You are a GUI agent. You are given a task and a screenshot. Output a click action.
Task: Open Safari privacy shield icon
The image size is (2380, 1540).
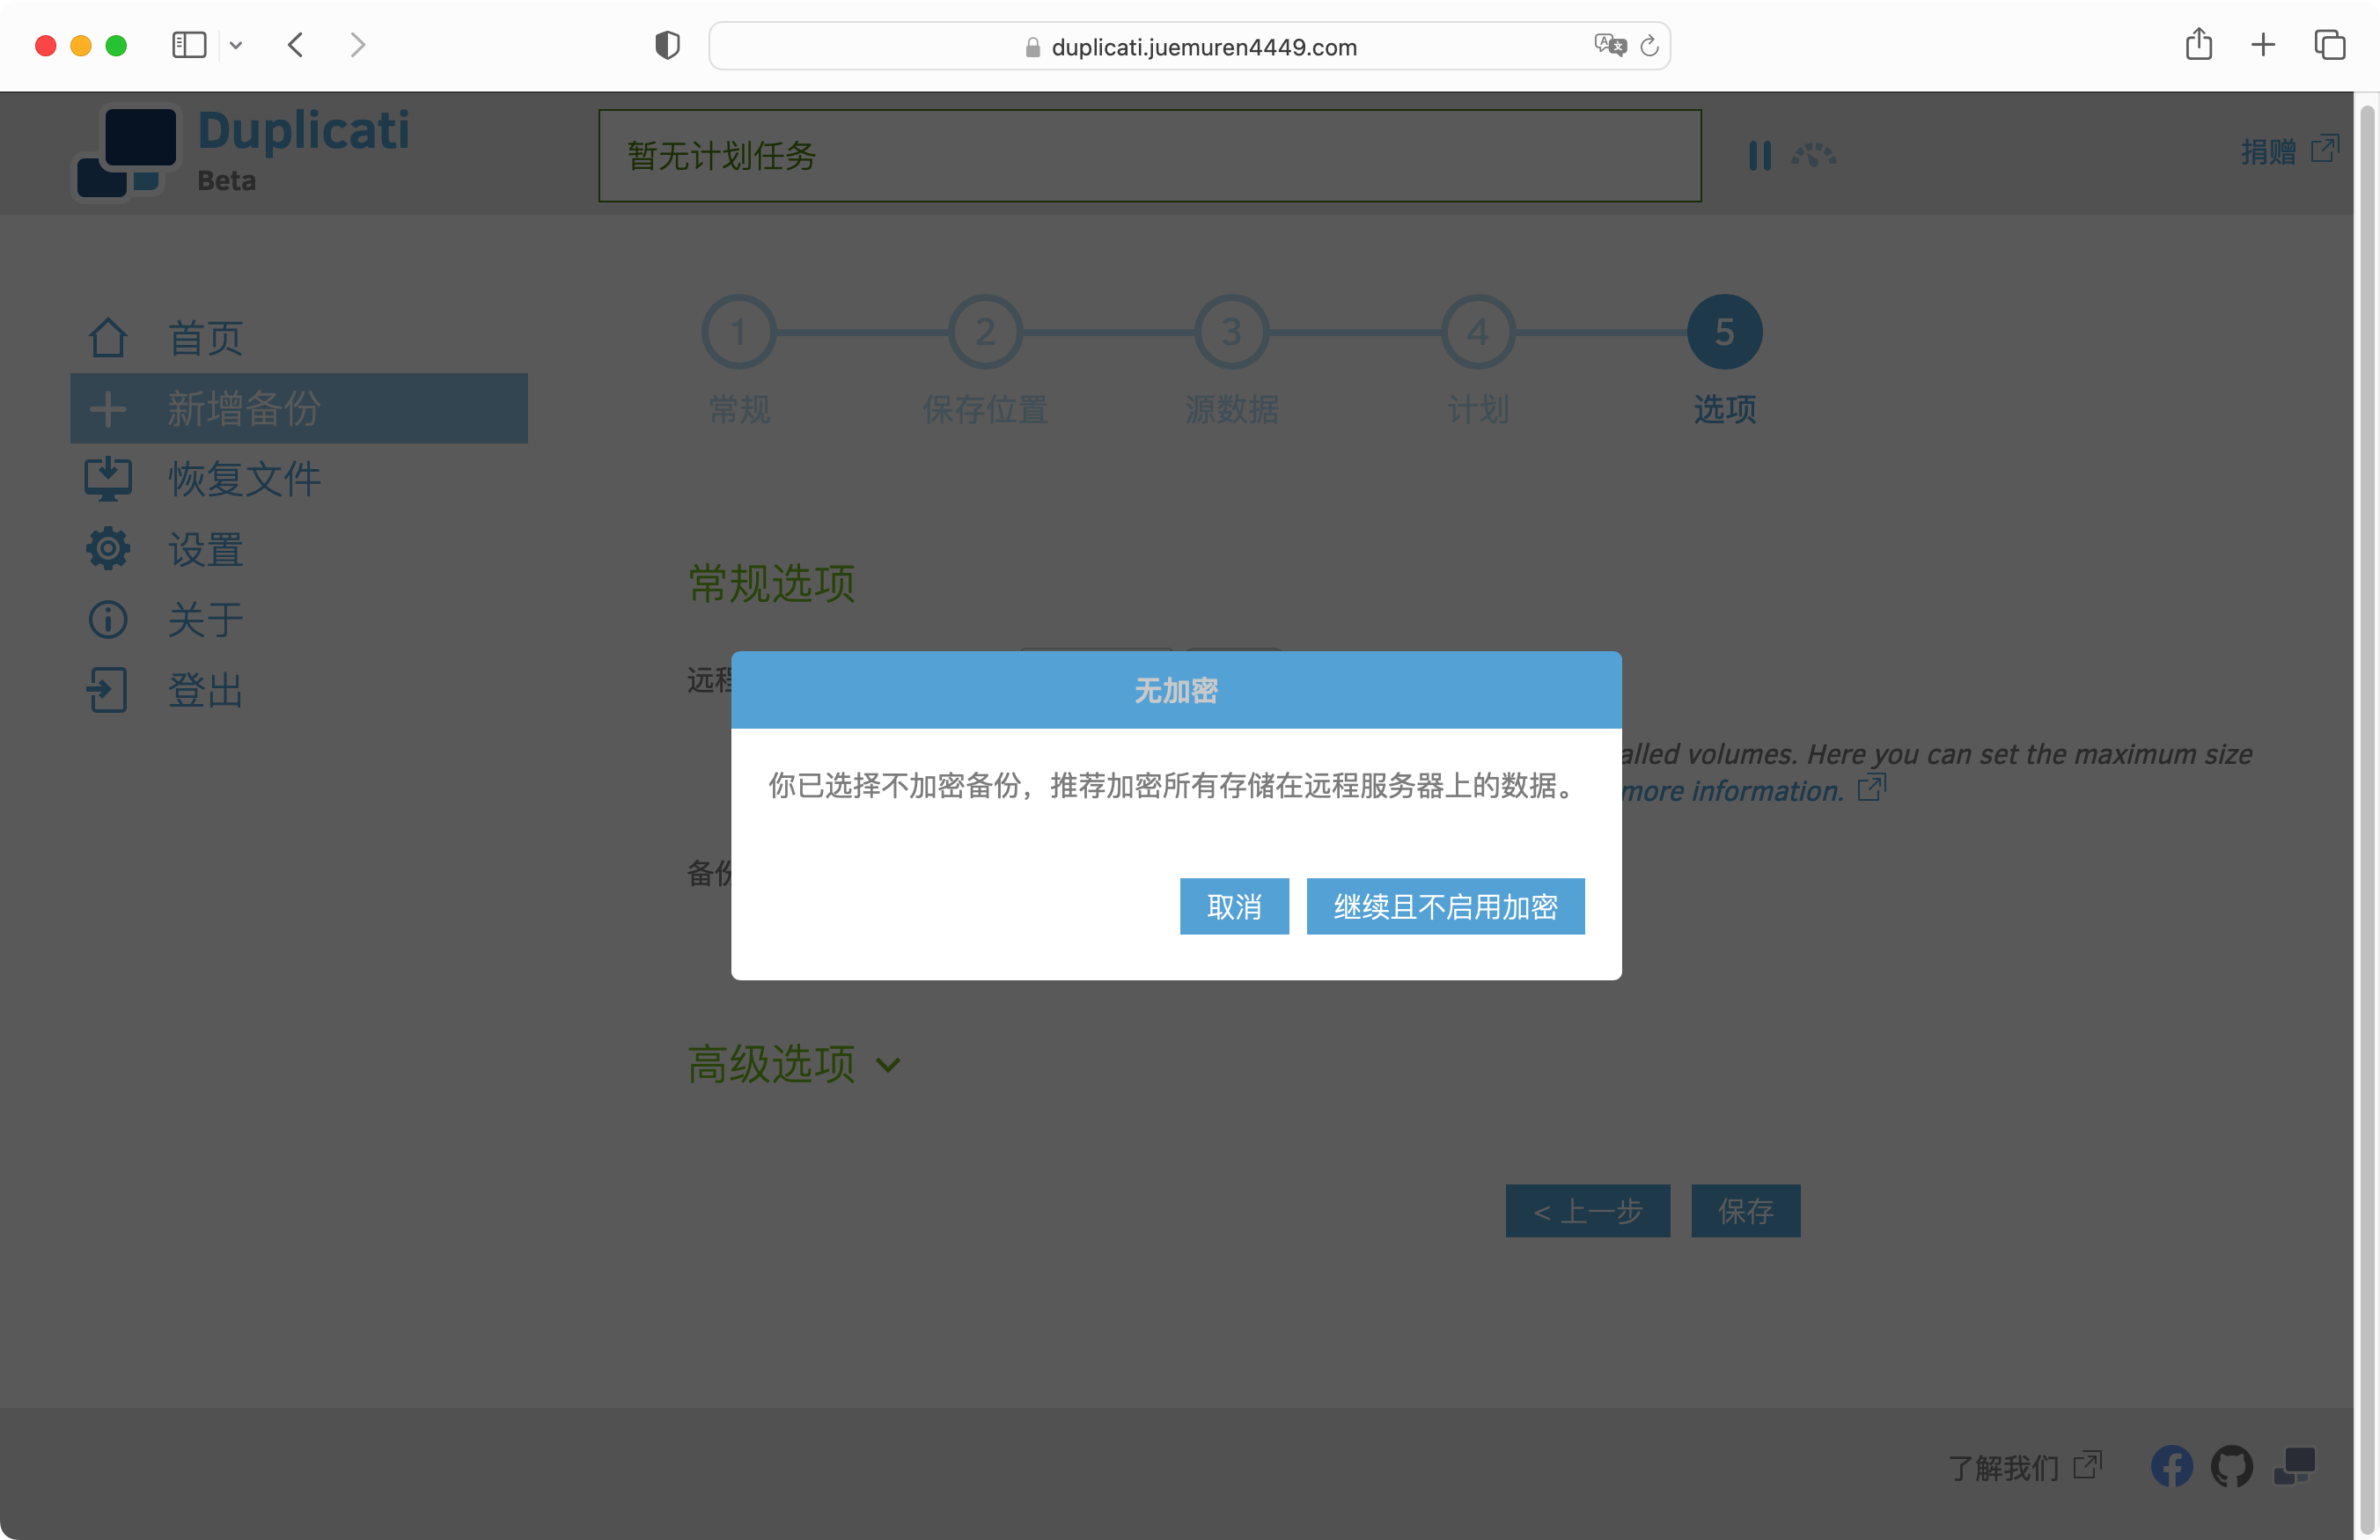tap(667, 45)
